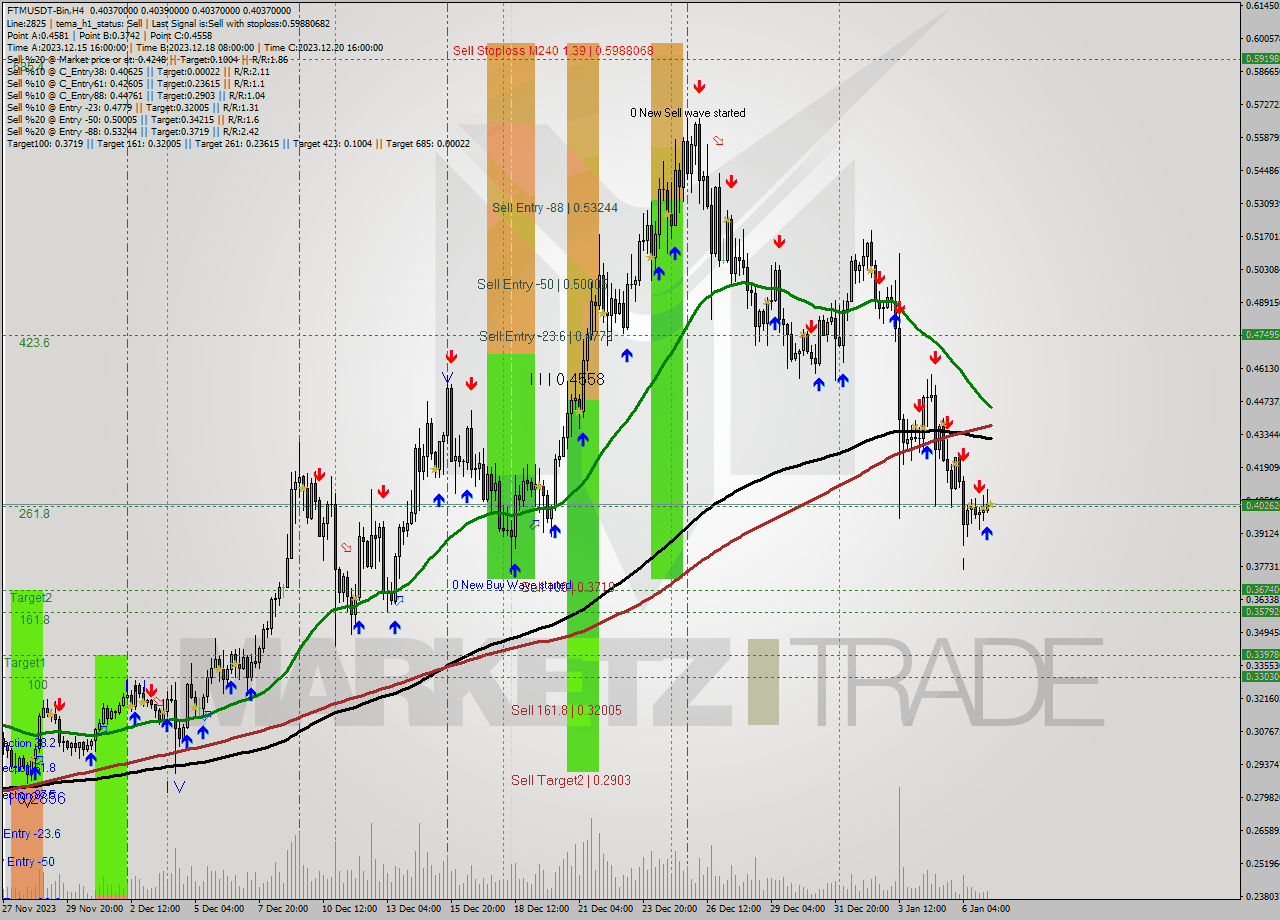
Task: Click the 'Sell 161.8 | 0.32005' label
Action: point(566,710)
